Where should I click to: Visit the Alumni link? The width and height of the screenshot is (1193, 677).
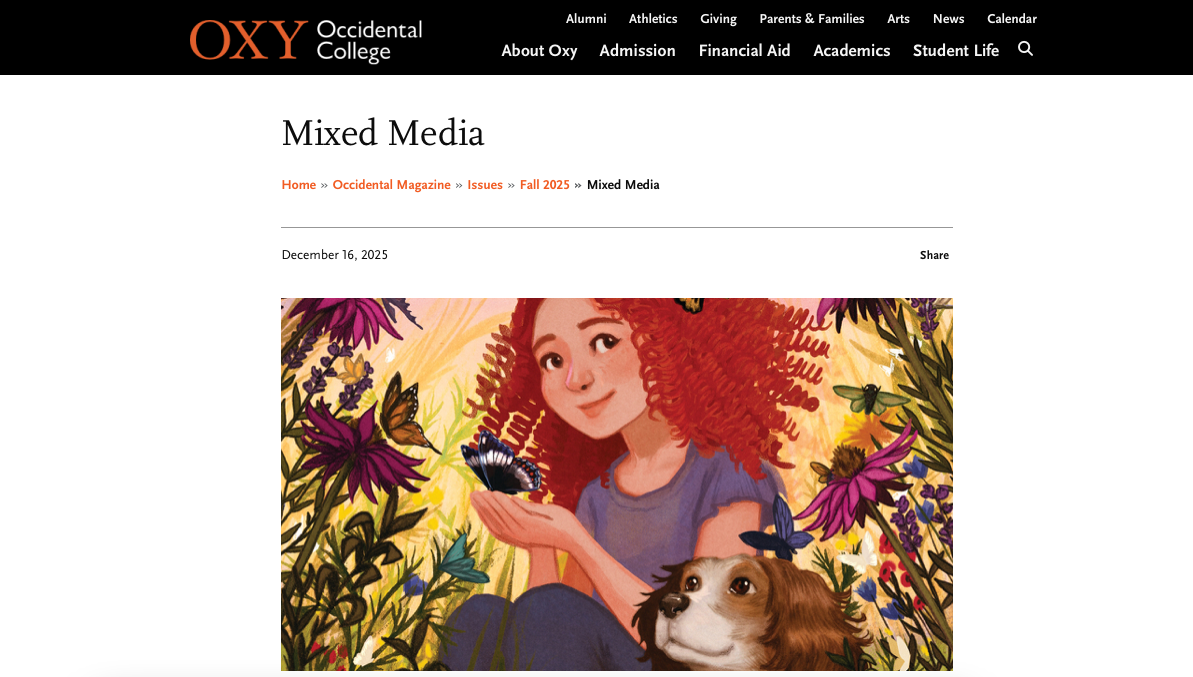click(x=586, y=19)
